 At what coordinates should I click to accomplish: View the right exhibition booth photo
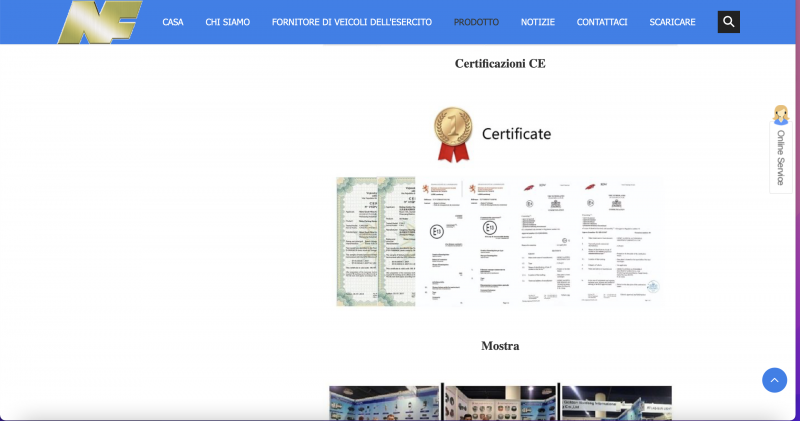tap(616, 402)
